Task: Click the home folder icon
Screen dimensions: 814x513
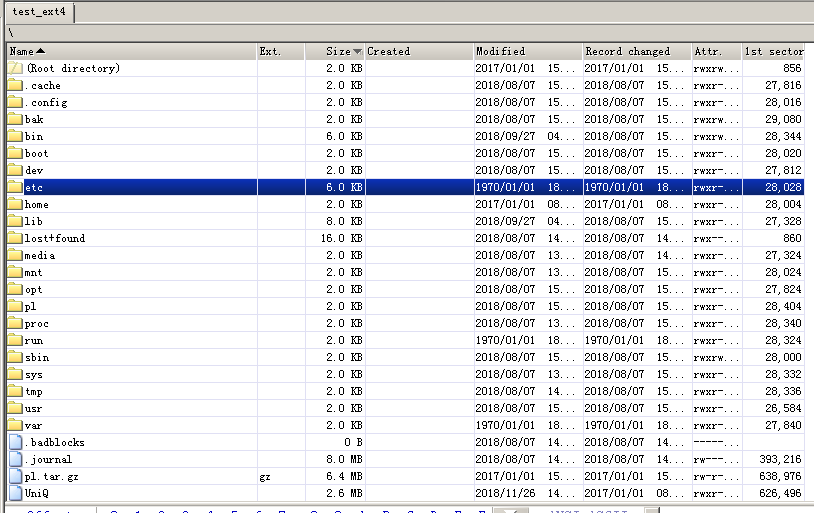Action: pyautogui.click(x=15, y=204)
